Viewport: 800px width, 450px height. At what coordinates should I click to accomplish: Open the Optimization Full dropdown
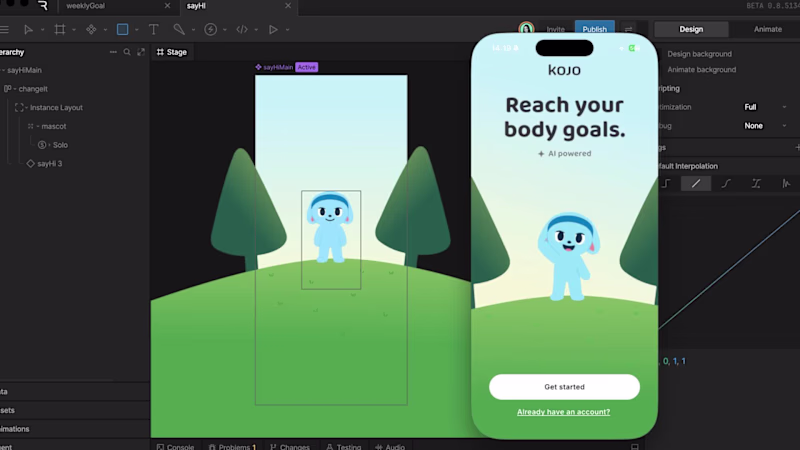click(x=766, y=107)
